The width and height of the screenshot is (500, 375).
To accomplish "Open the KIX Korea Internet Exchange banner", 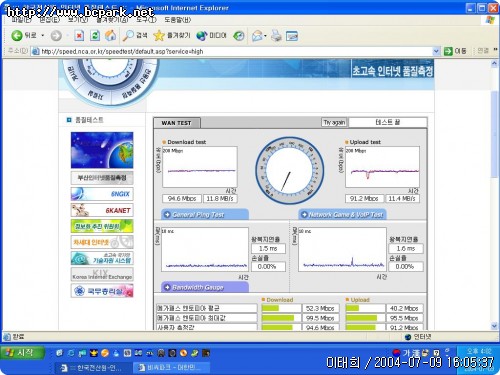I will click(102, 274).
